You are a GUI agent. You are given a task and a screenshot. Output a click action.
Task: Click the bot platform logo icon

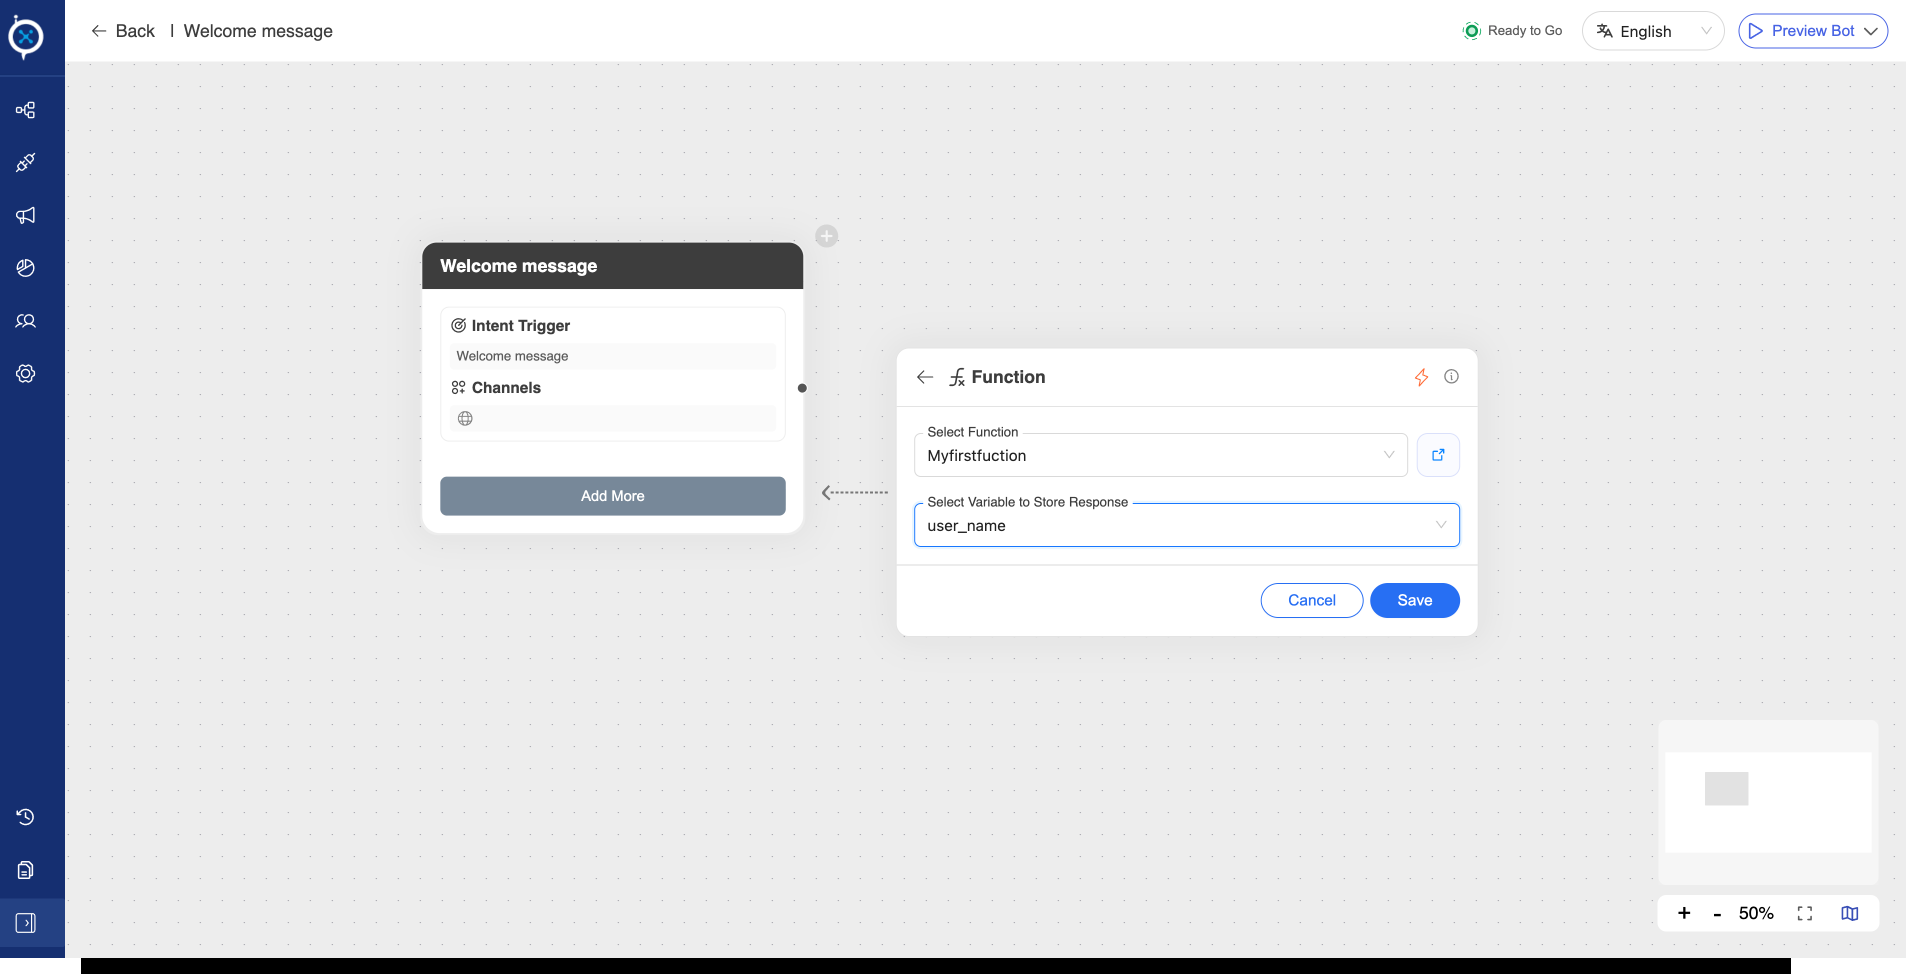click(26, 37)
